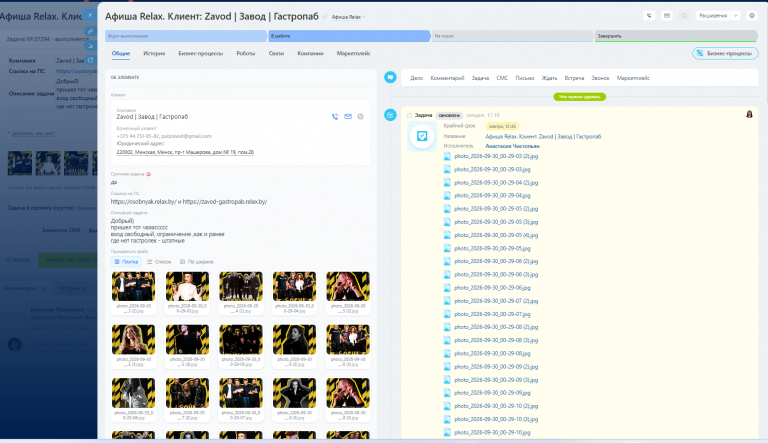768x443 pixels.
Task: Click file icon for photo_2026-09-30_00-29-03 (2).jpg
Action: [x=447, y=156]
